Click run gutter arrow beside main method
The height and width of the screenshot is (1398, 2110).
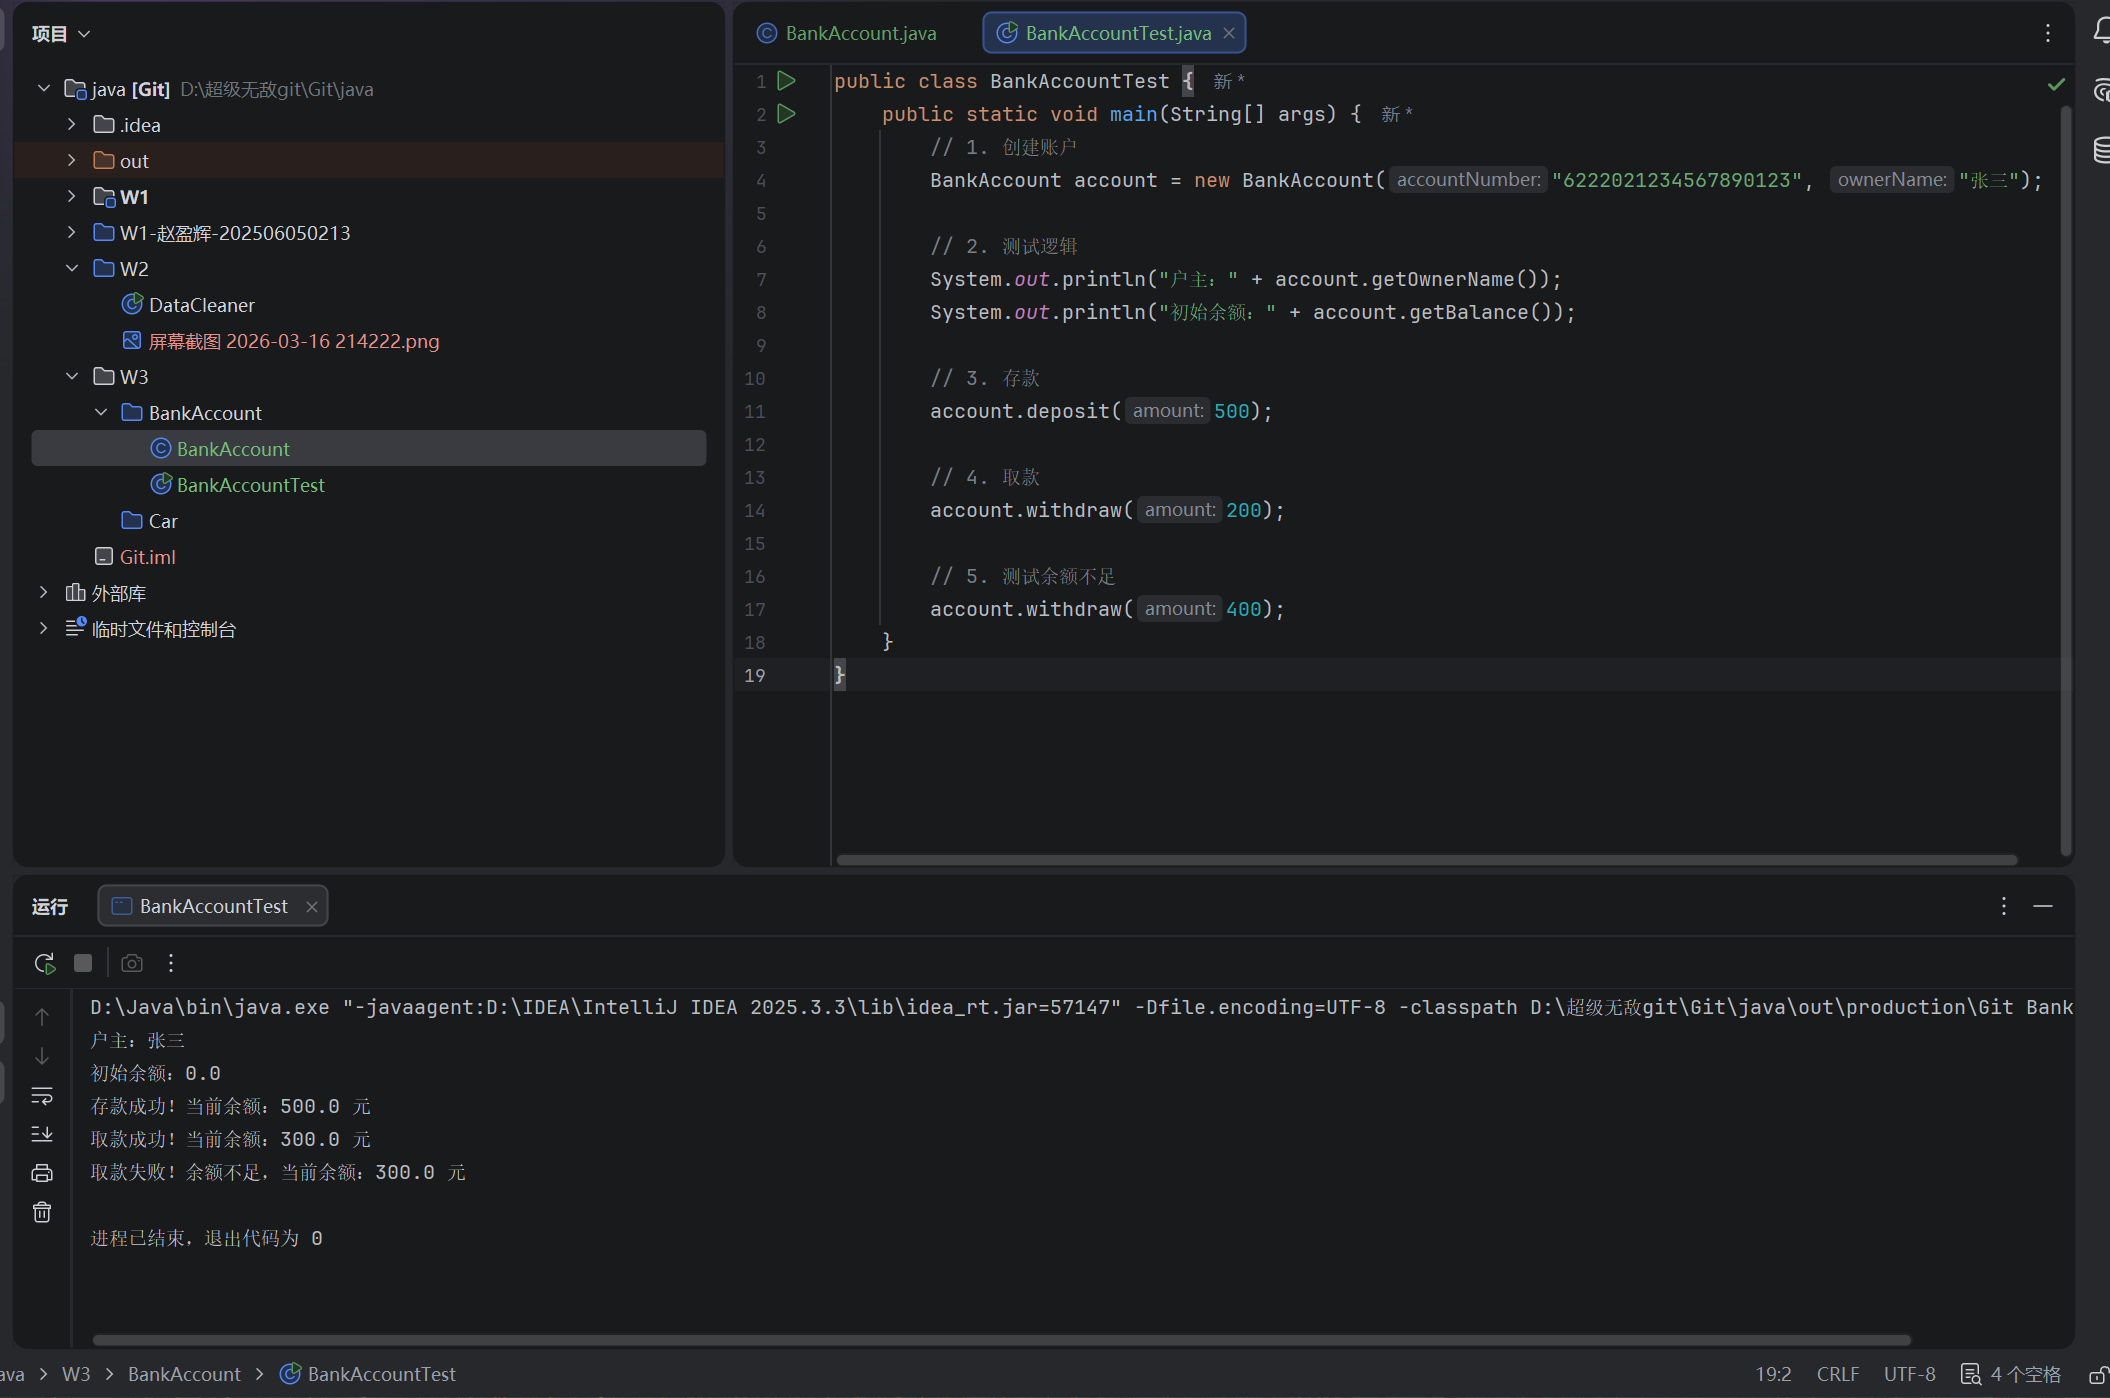tap(787, 114)
